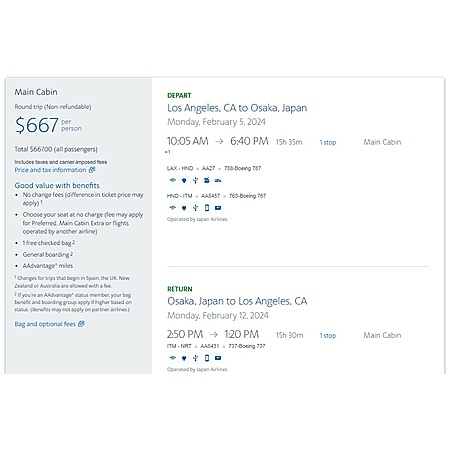This screenshot has width=450, height=450.
Task: Click USB icon under AA27 flight
Action: [x=195, y=180]
